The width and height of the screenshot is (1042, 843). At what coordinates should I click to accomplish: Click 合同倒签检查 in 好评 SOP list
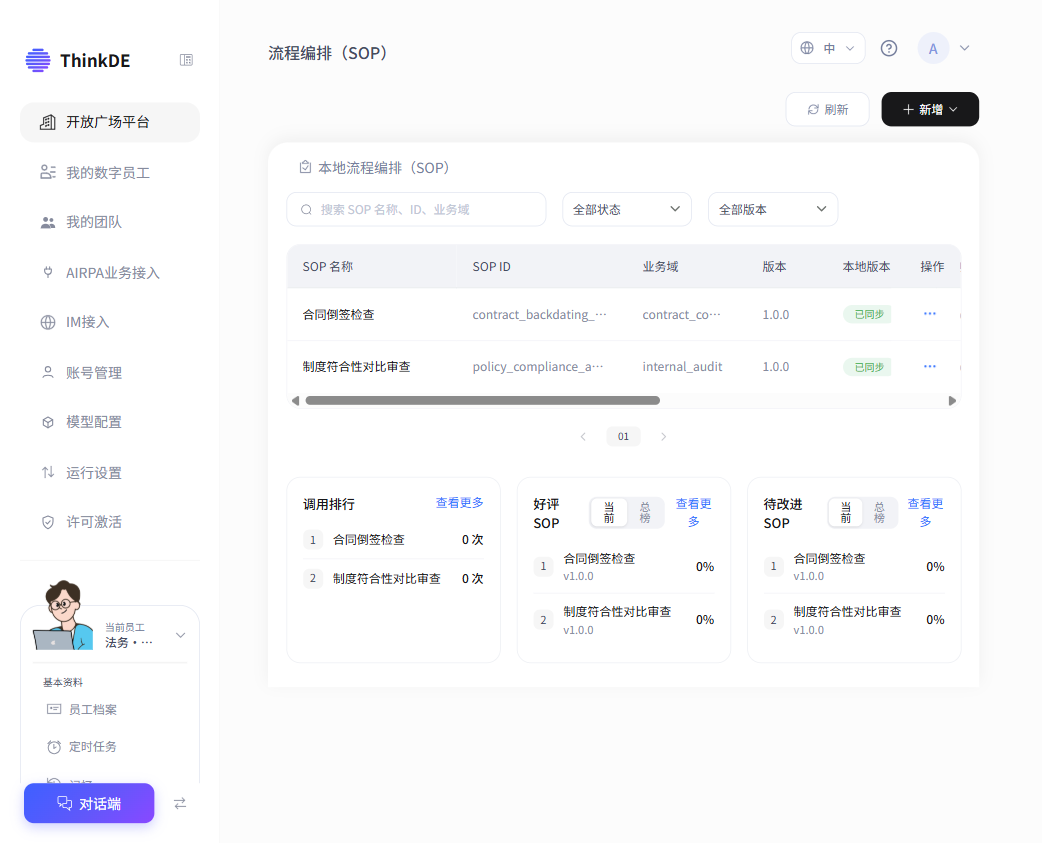[x=599, y=559]
